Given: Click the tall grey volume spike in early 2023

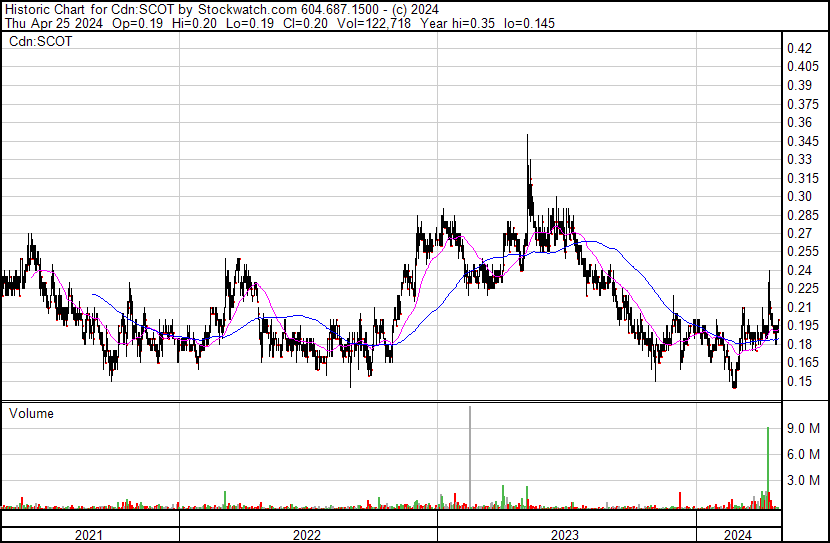Looking at the screenshot, I should point(470,457).
